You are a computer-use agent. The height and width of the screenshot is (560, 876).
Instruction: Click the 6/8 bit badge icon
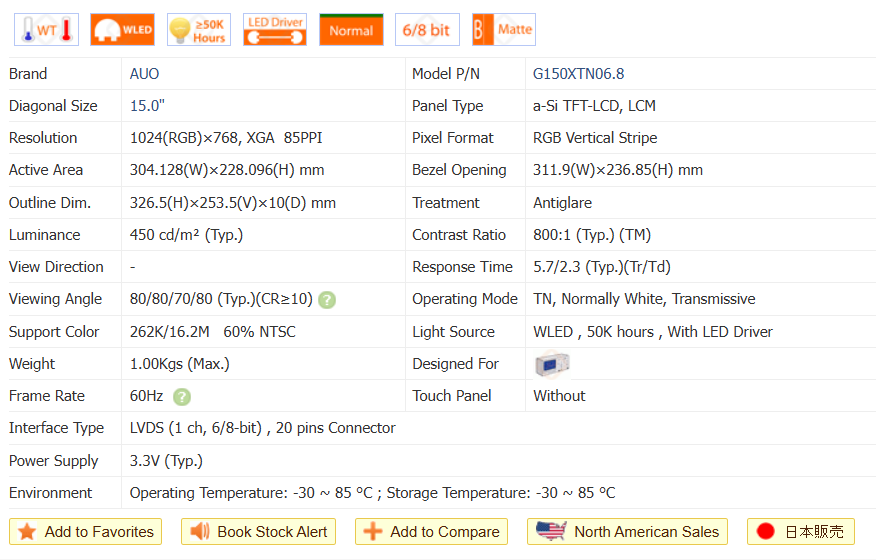click(x=427, y=30)
